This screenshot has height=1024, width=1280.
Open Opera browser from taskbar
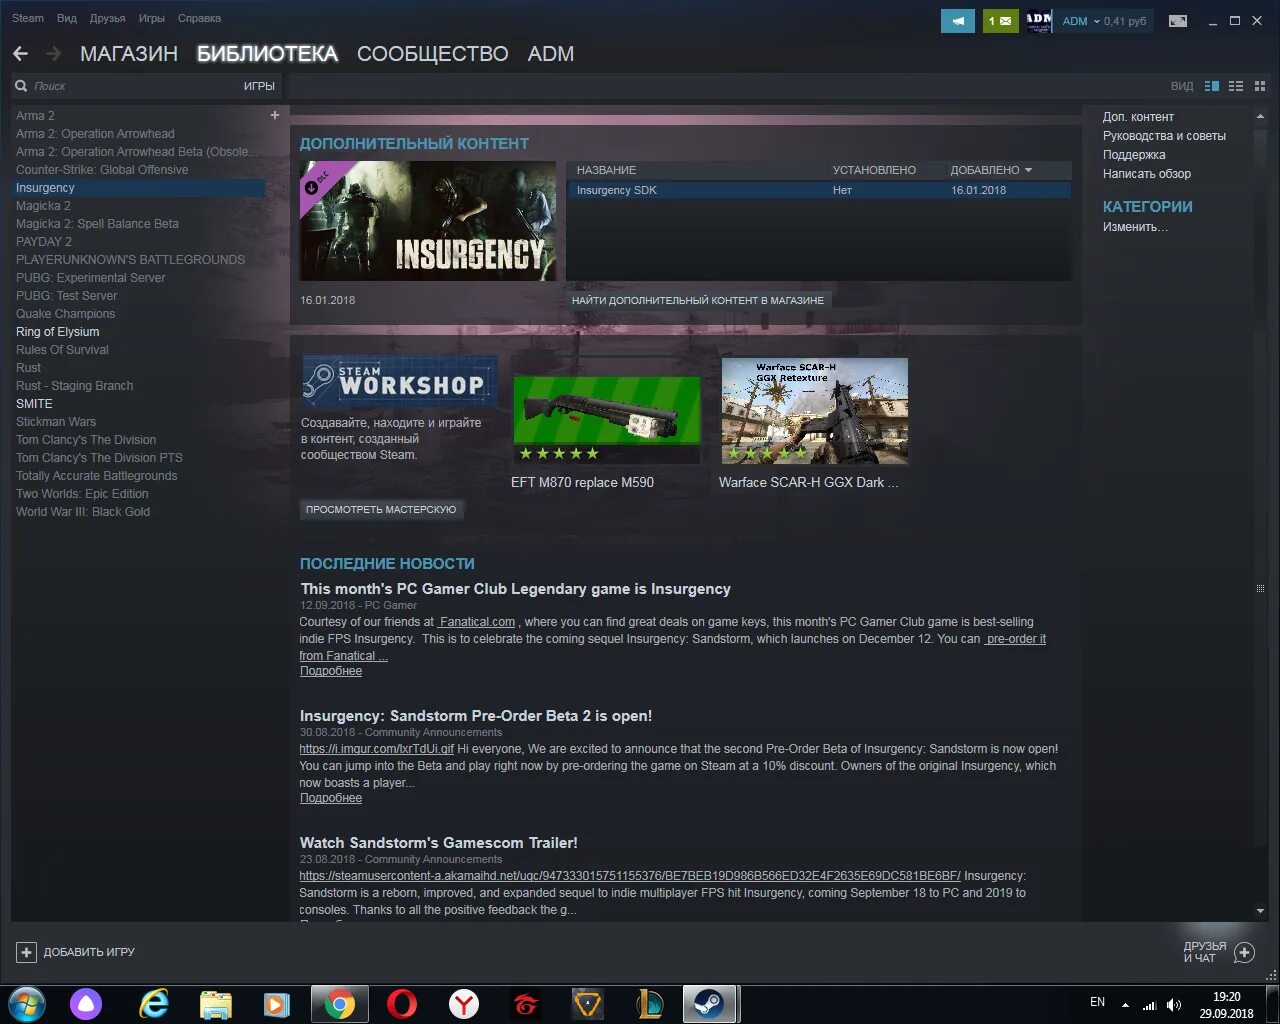pos(402,1003)
